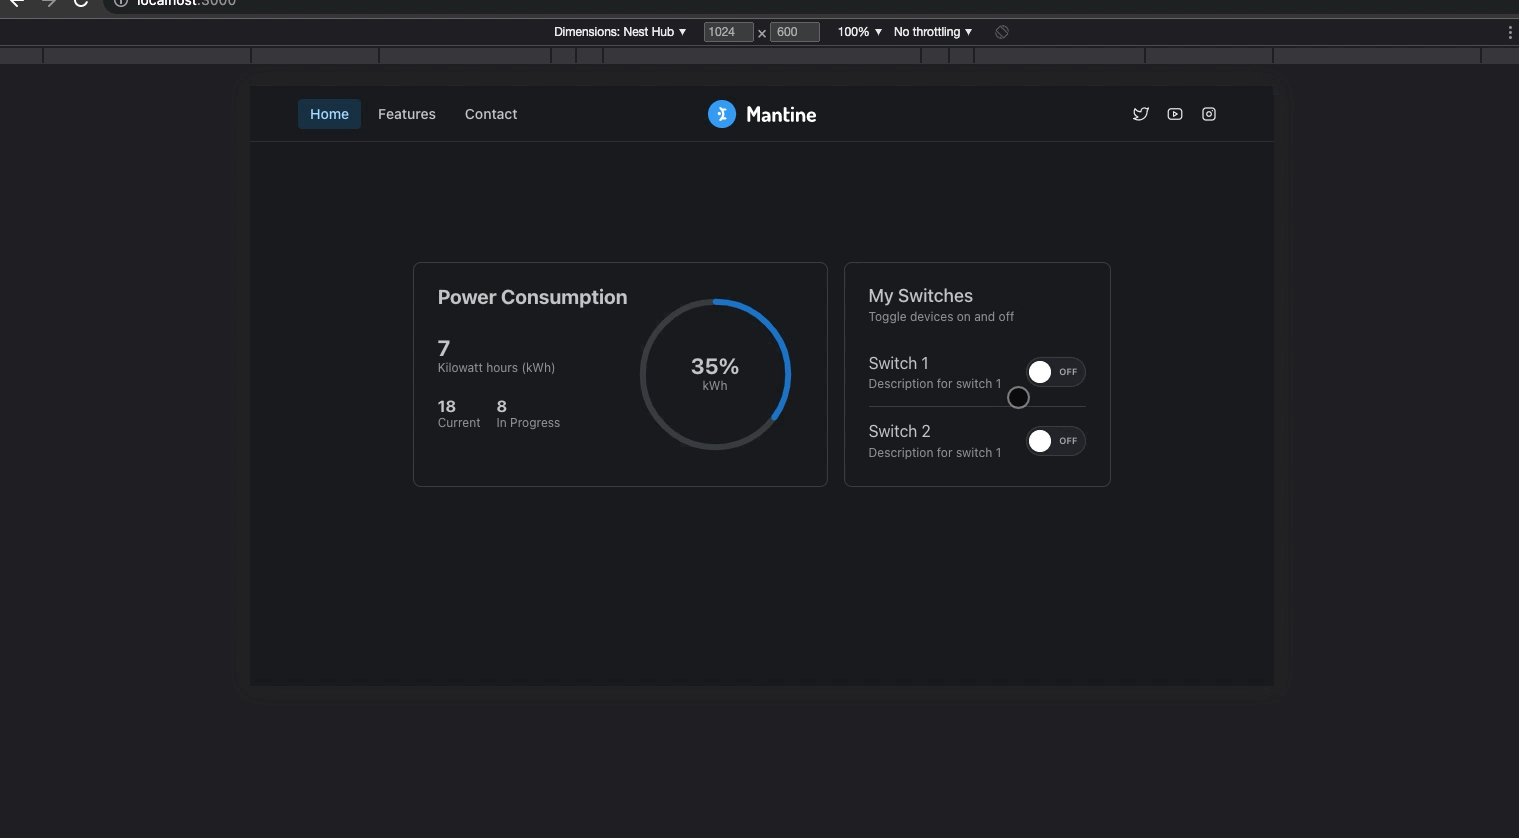Click the rotate device icon in toolbar
Image resolution: width=1519 pixels, height=838 pixels.
[1002, 32]
